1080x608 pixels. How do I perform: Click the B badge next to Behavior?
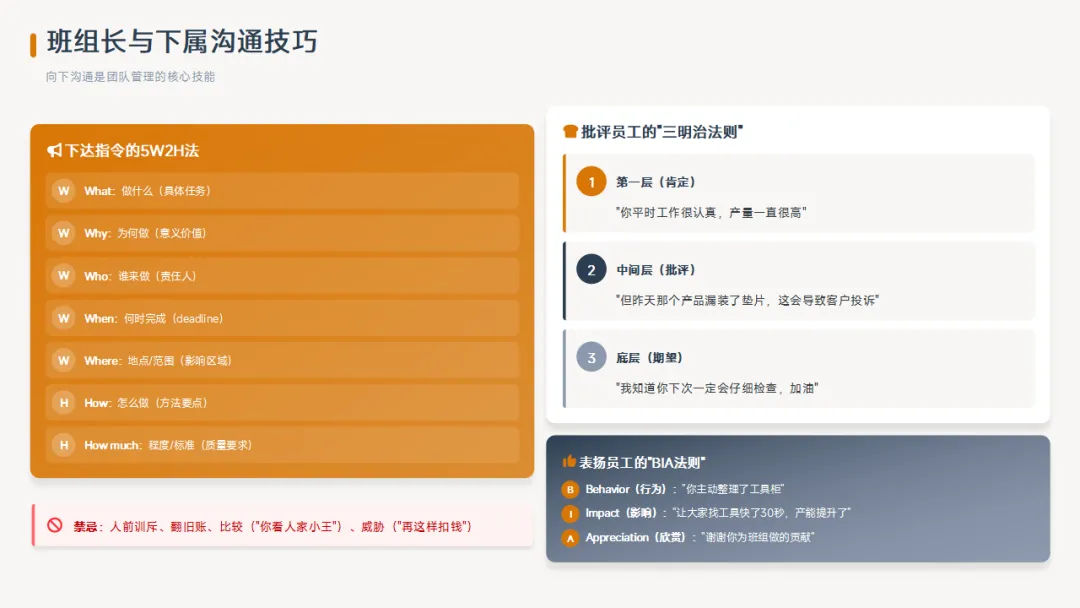[570, 490]
